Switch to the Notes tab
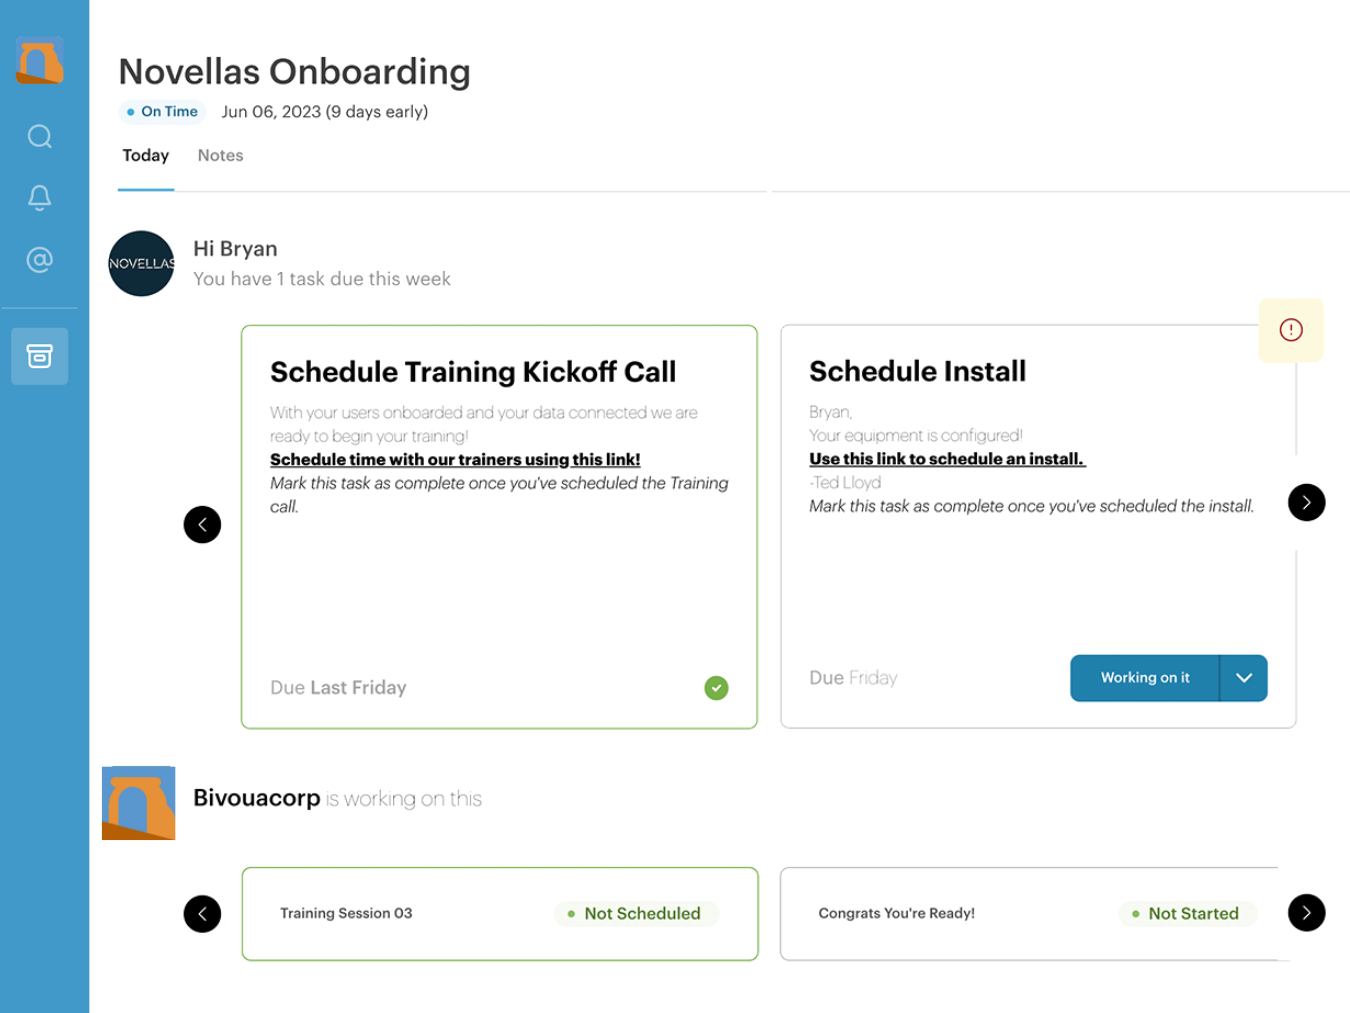This screenshot has height=1013, width=1350. 220,155
